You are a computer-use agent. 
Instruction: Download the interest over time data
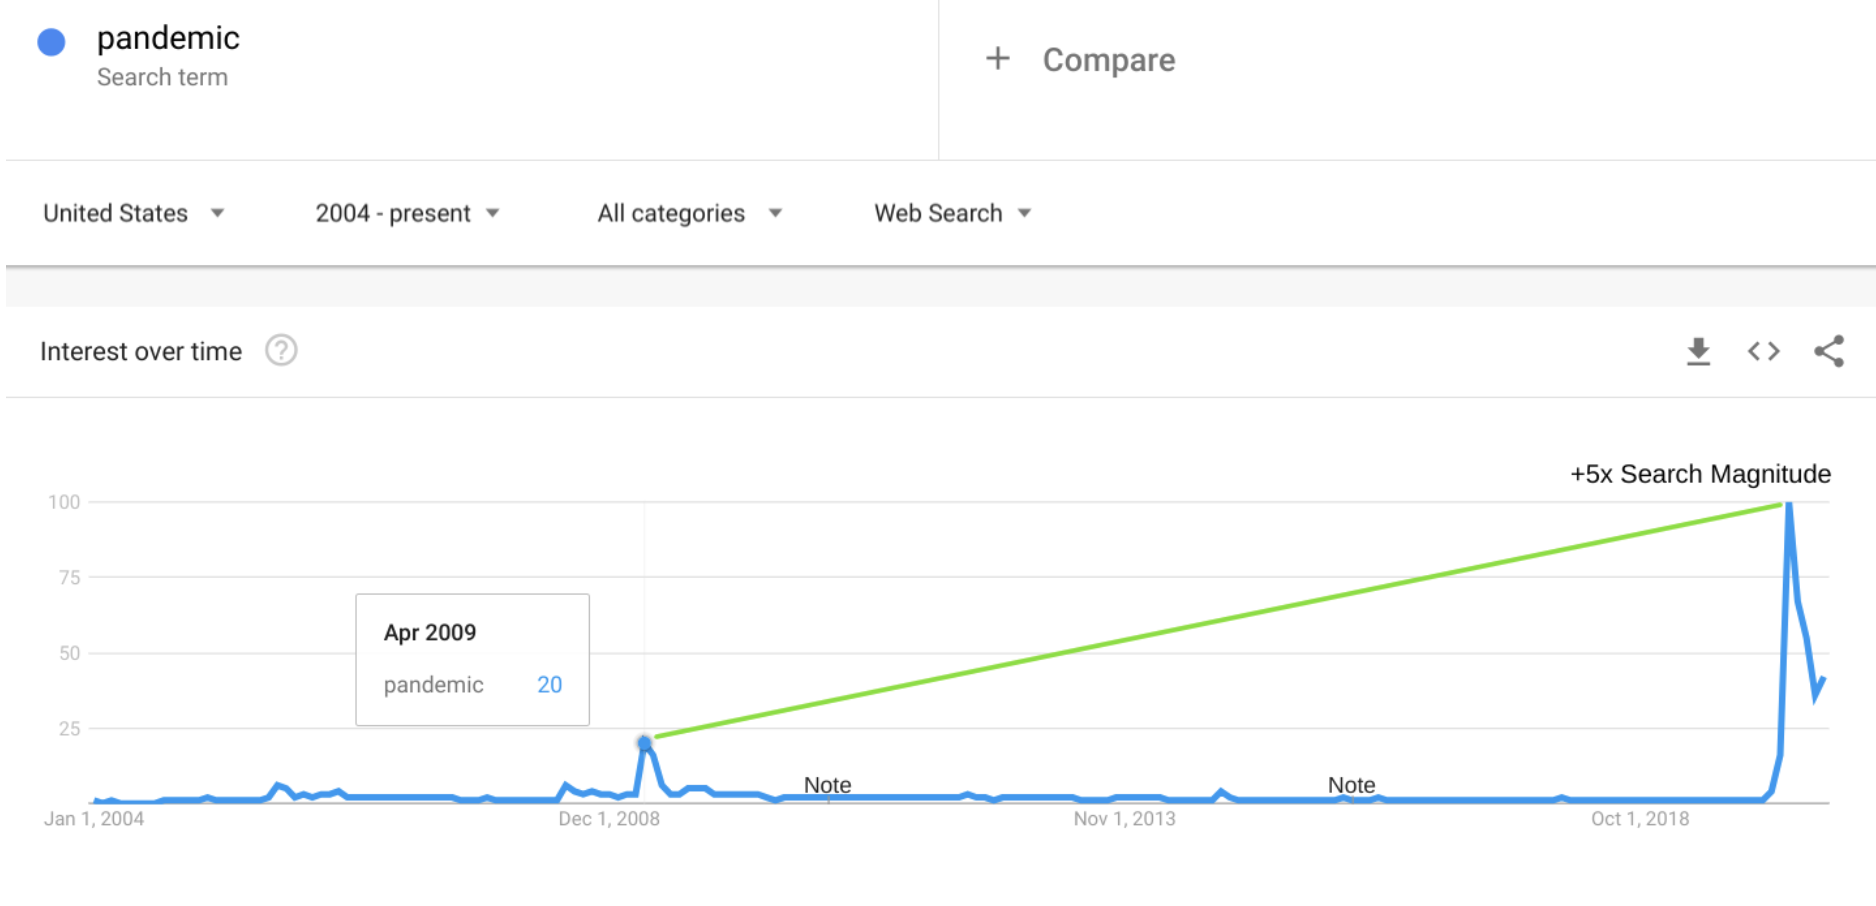tap(1698, 351)
